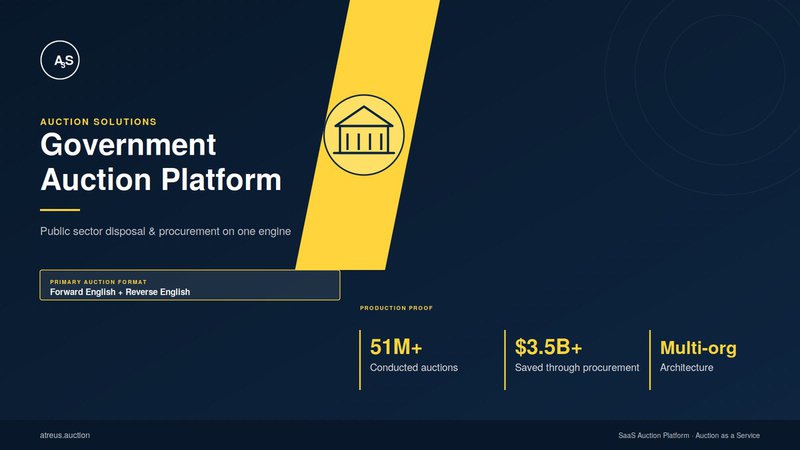The image size is (800, 450).
Task: Click the '51M+' statistic
Action: coord(396,347)
